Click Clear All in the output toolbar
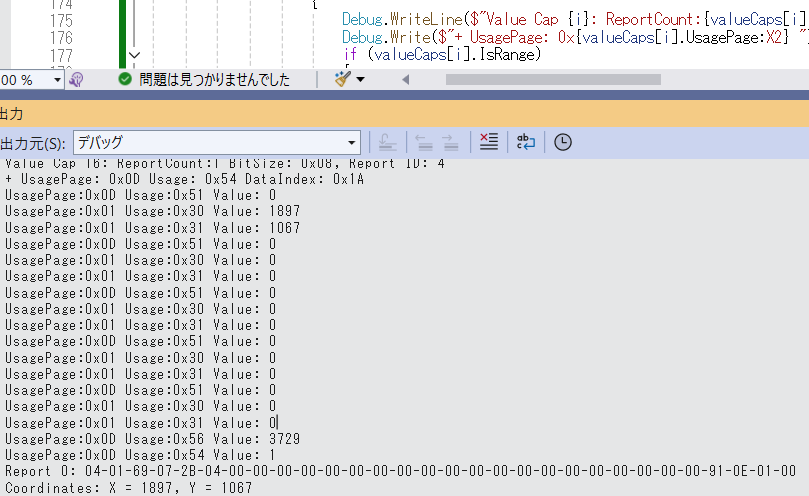This screenshot has width=809, height=496. point(488,142)
